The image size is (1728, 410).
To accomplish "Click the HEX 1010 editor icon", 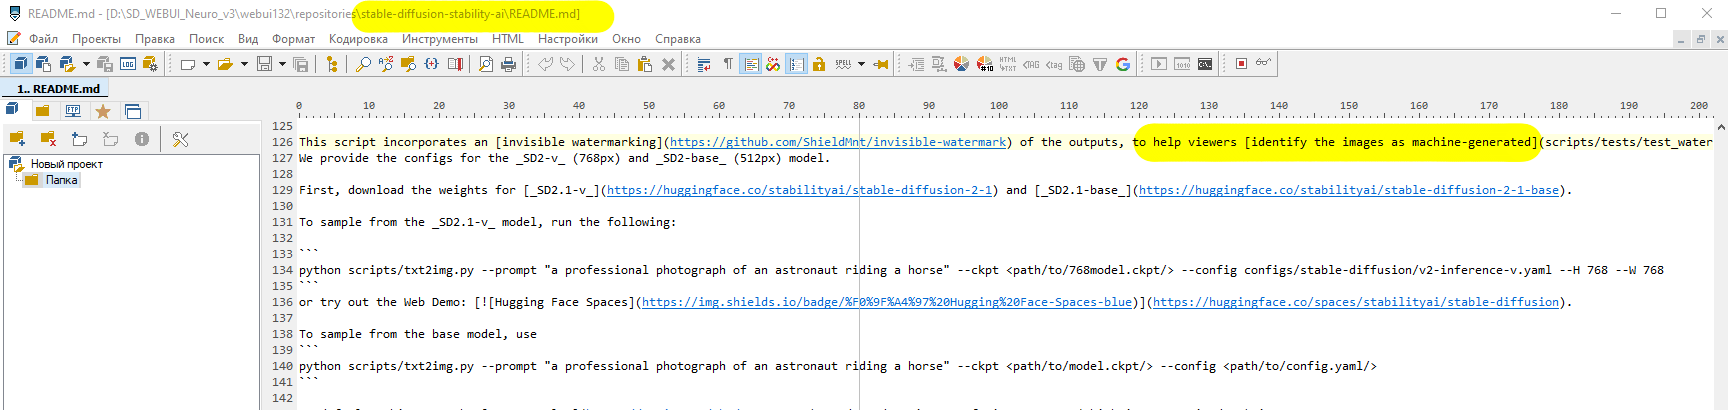I will [x=1182, y=64].
